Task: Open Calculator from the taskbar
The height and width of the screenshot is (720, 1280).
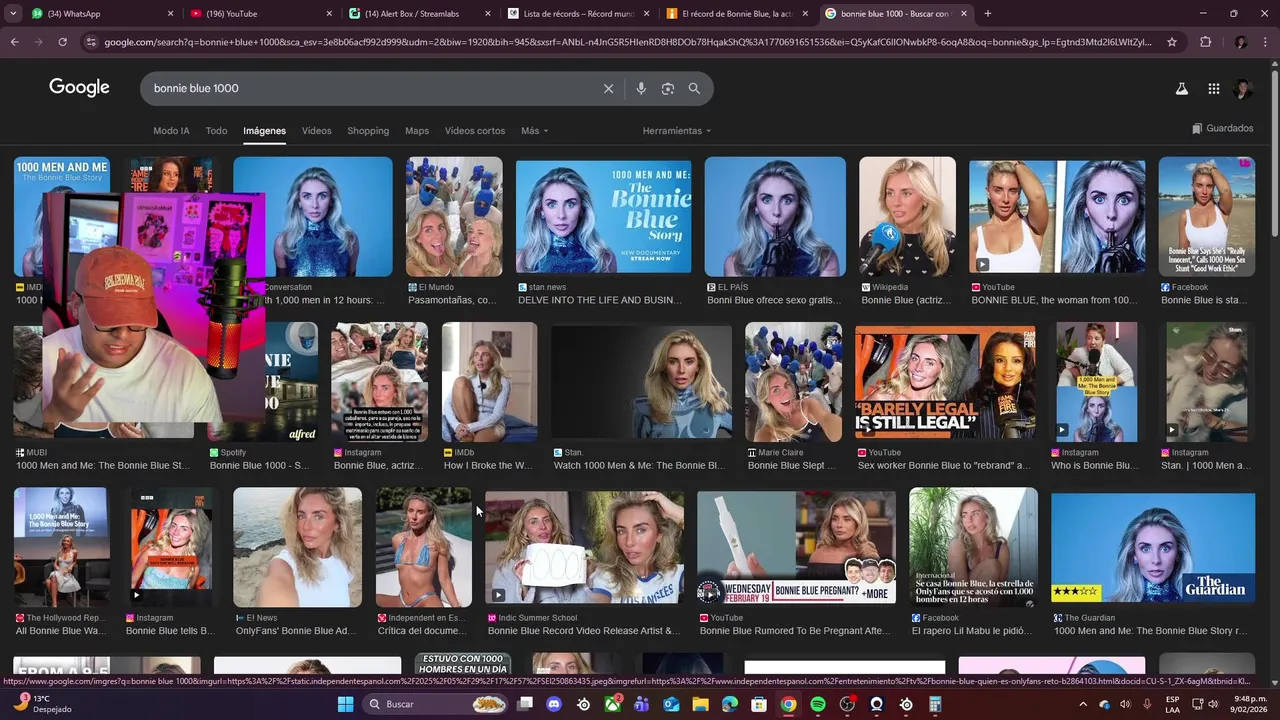Action: 935,704
